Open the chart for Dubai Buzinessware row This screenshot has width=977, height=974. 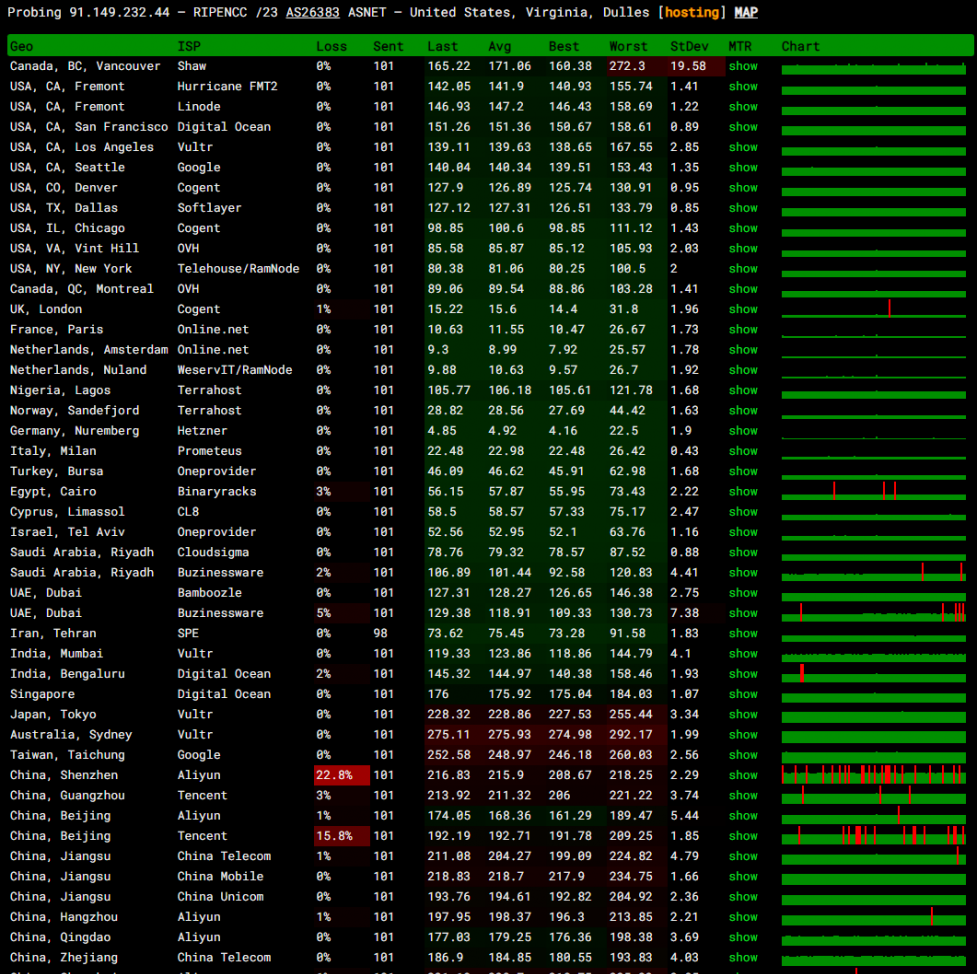874,613
